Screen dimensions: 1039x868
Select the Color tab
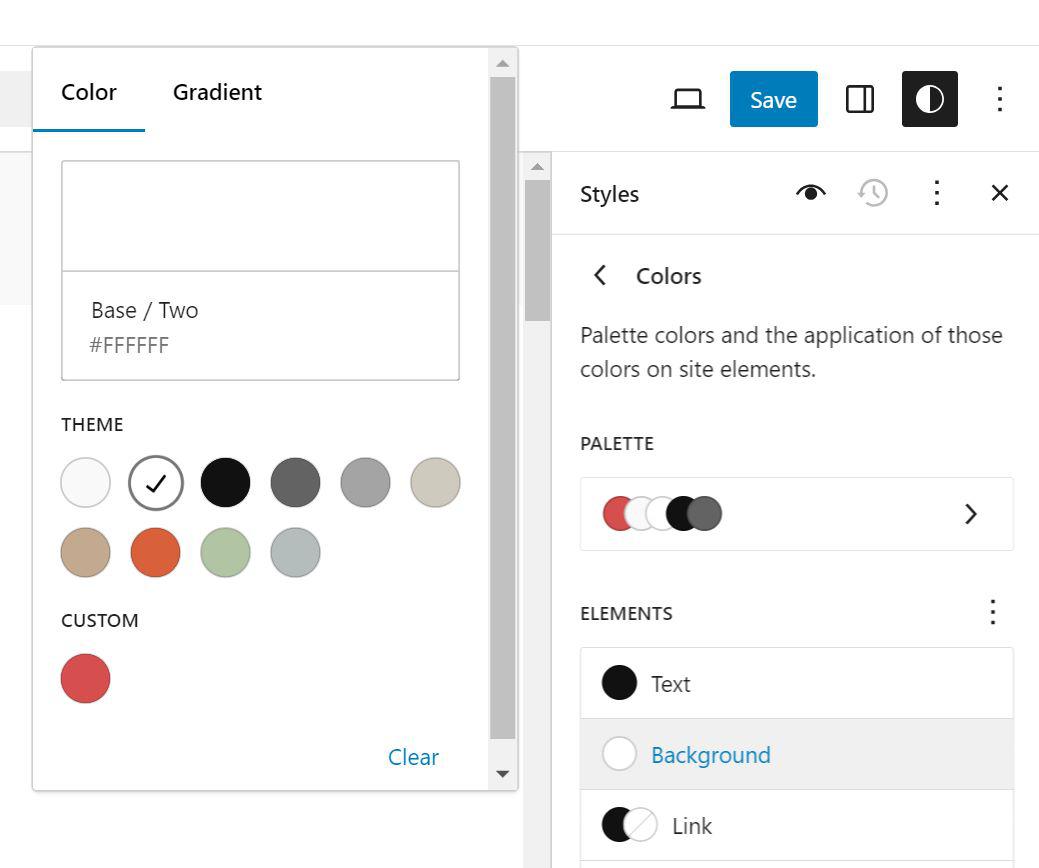[89, 92]
